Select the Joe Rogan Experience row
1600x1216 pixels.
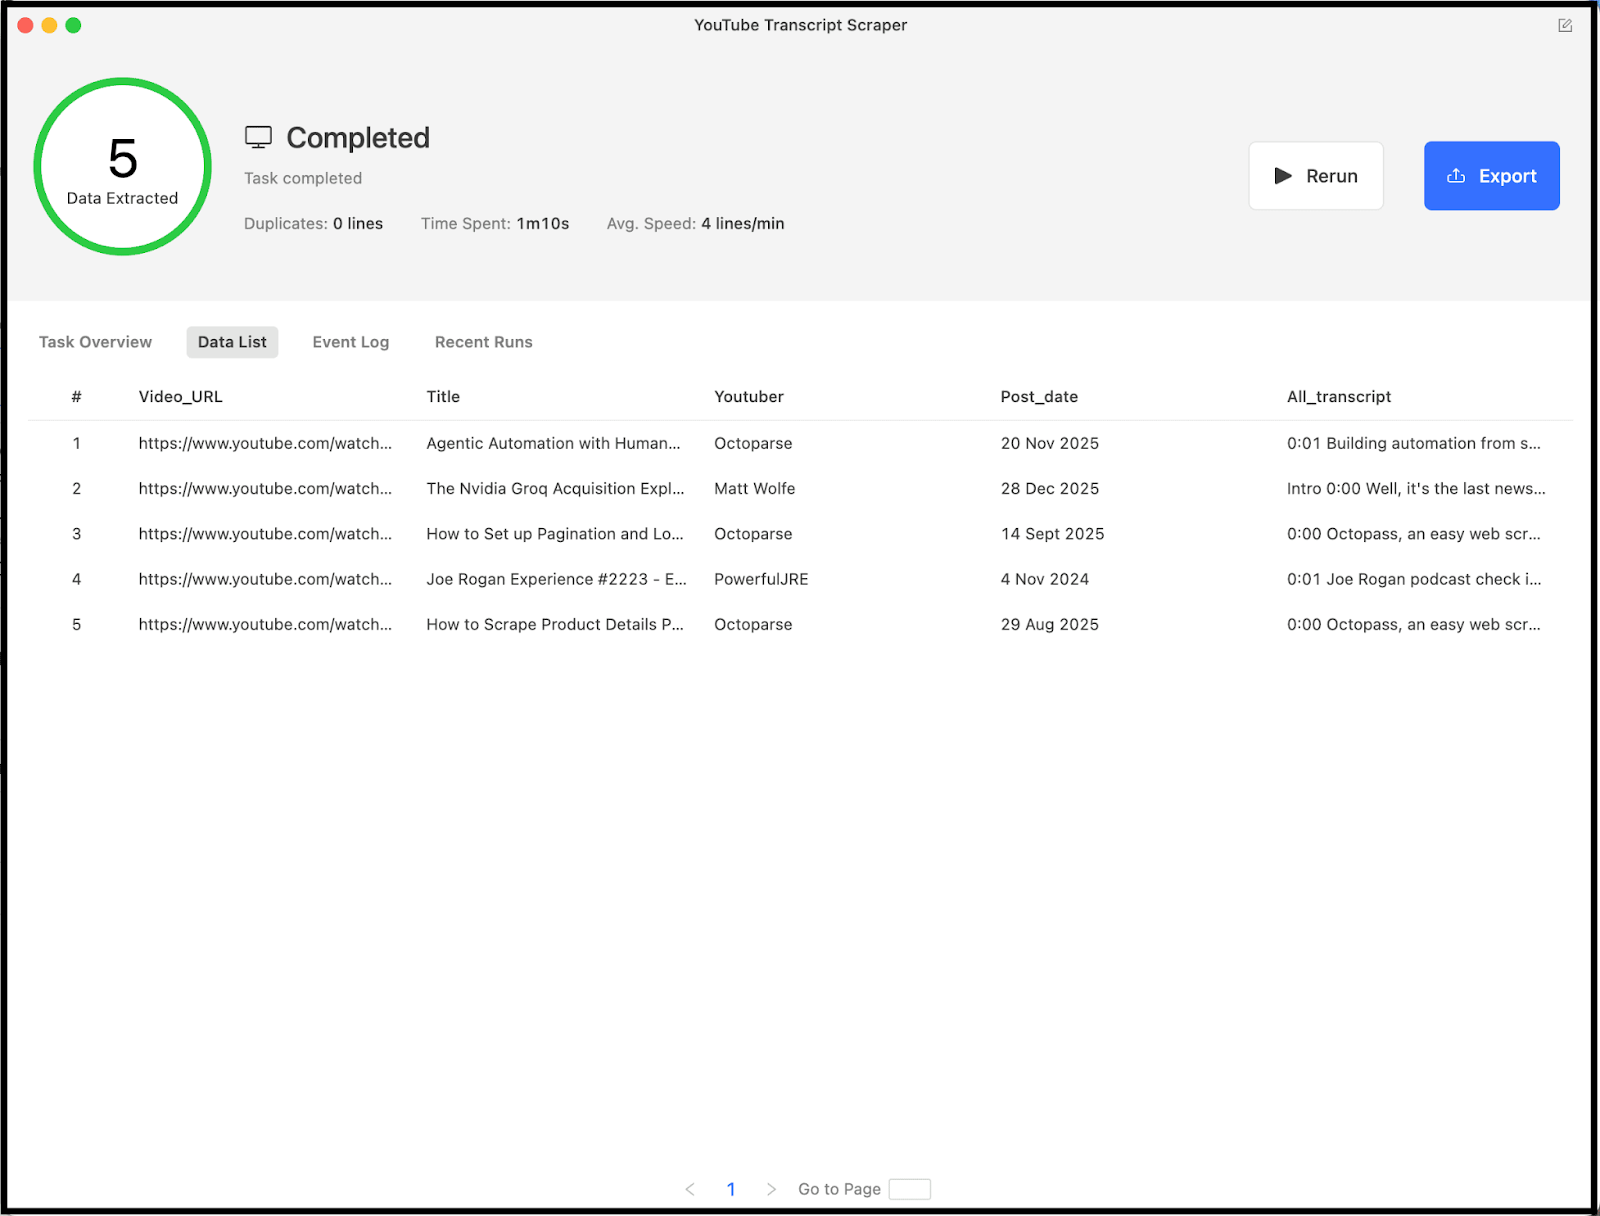(556, 579)
